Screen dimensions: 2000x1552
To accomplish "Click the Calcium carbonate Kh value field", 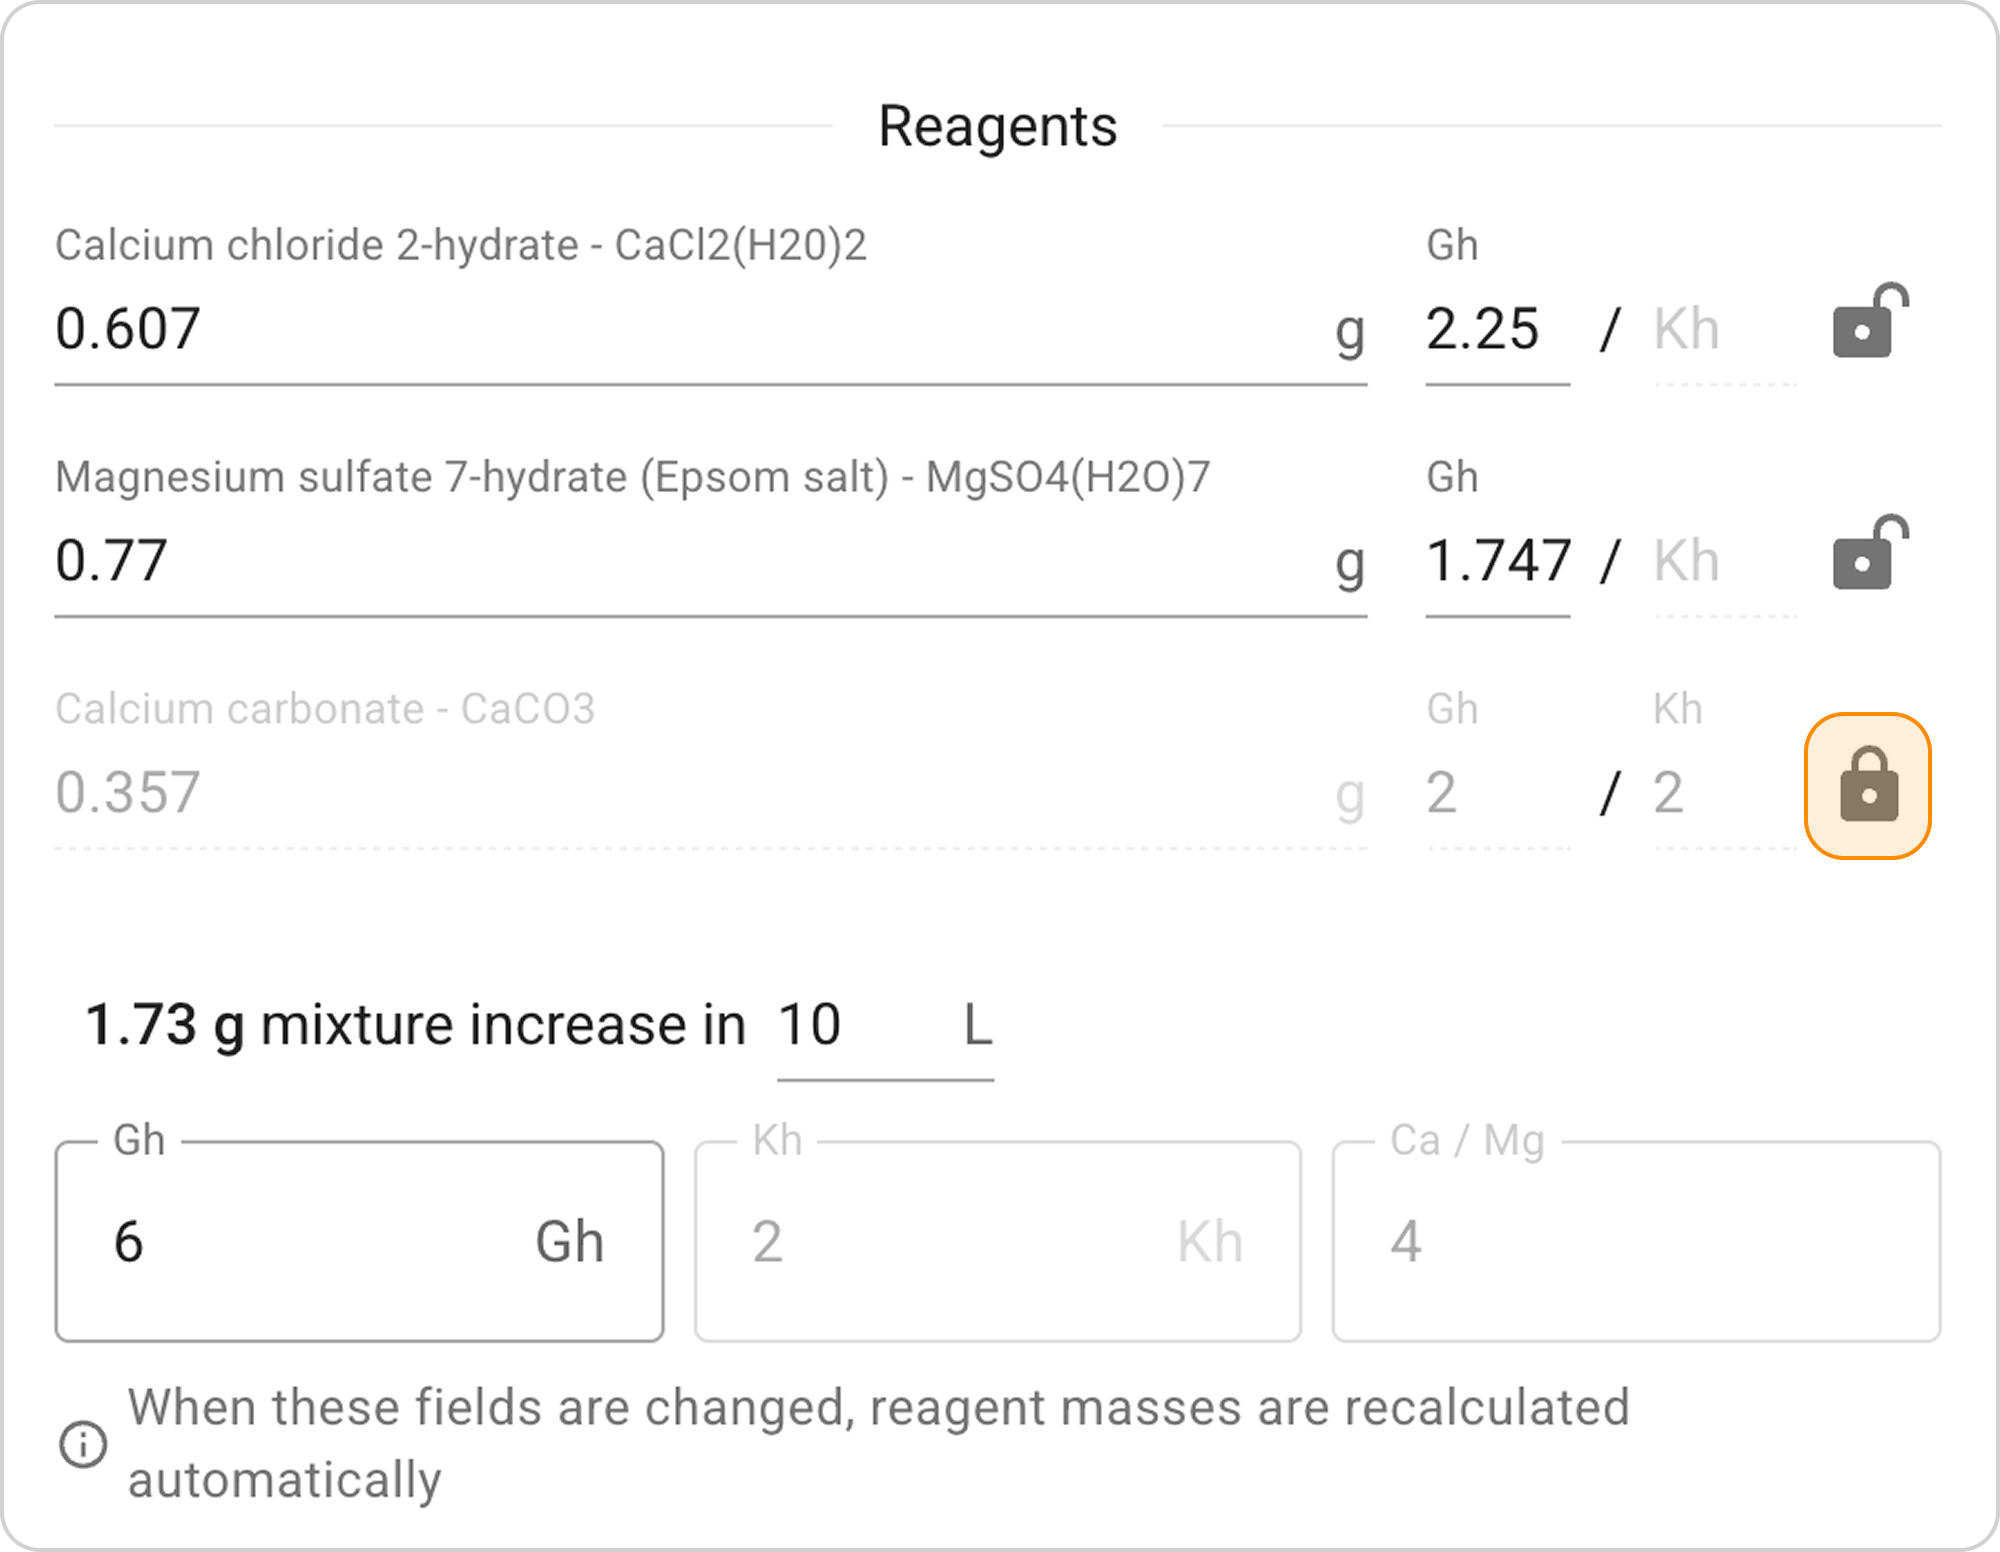I will pyautogui.click(x=1723, y=793).
